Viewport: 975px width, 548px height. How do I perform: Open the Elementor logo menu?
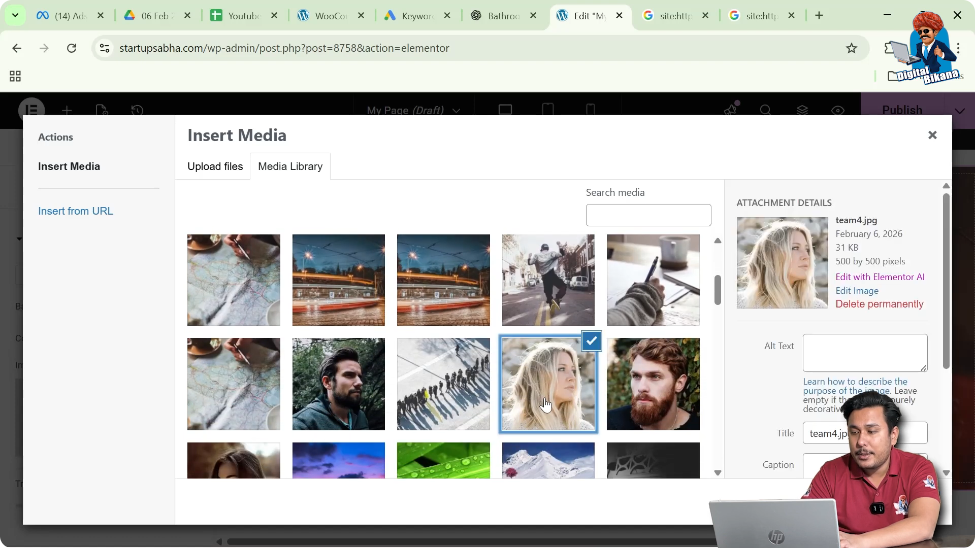31,110
